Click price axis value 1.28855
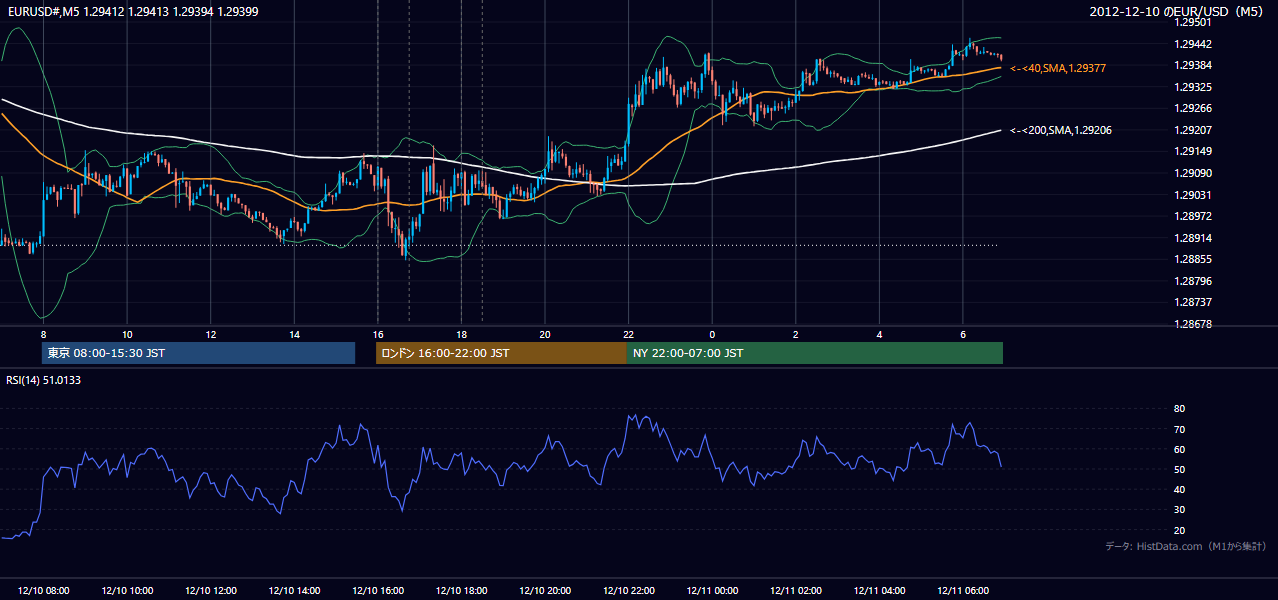The image size is (1278, 600). coord(1193,259)
